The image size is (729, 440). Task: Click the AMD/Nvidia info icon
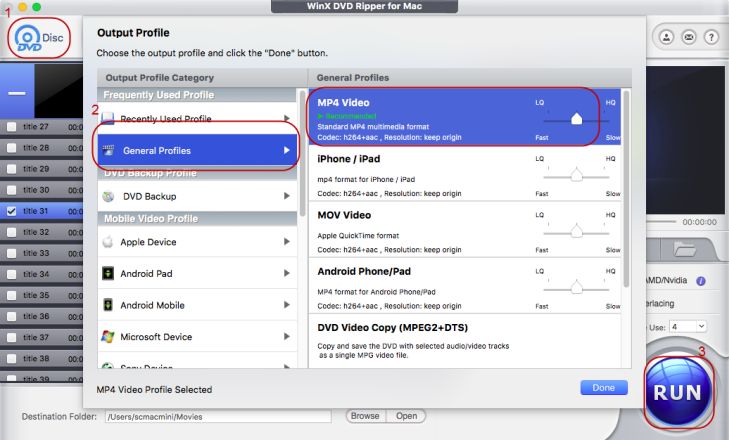point(701,280)
